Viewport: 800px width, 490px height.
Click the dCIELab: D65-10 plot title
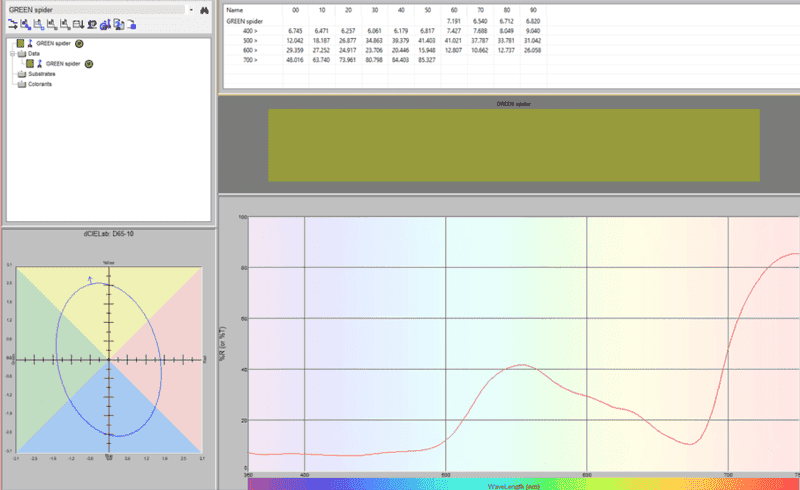[109, 234]
